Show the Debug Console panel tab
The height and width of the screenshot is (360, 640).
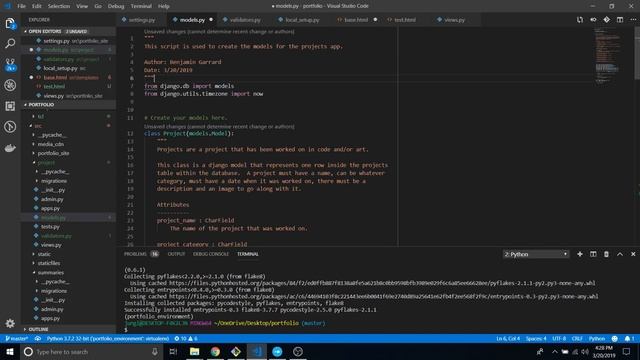tap(211, 254)
